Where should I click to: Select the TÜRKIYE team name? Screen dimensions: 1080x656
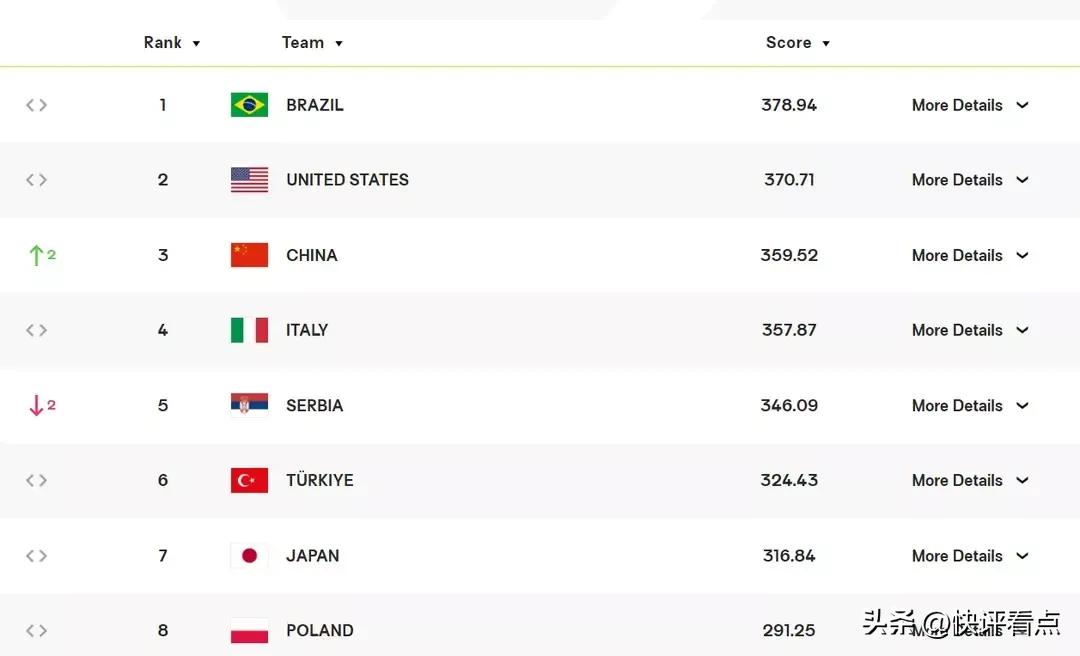click(319, 480)
